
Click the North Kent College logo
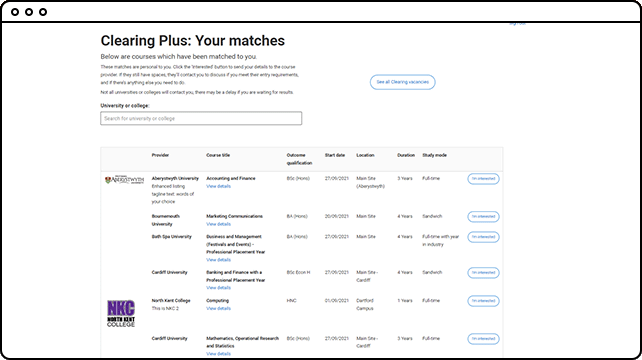[x=121, y=313]
